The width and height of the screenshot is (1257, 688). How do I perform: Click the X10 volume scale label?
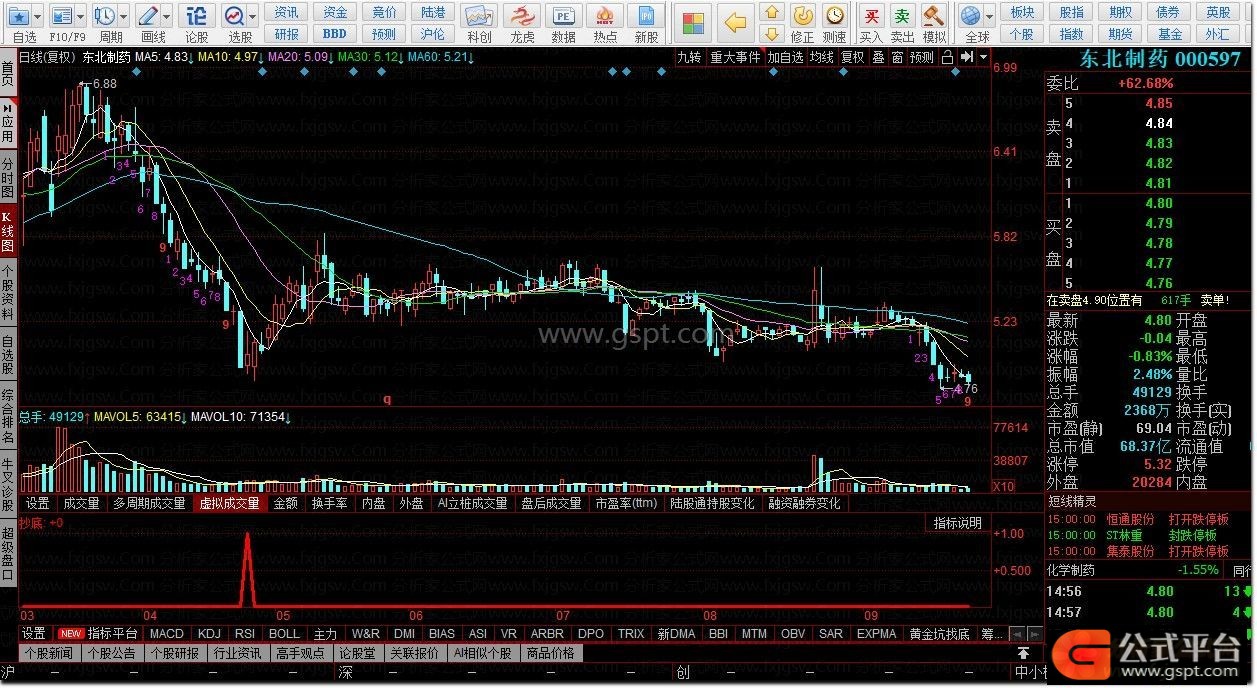[x=1003, y=486]
